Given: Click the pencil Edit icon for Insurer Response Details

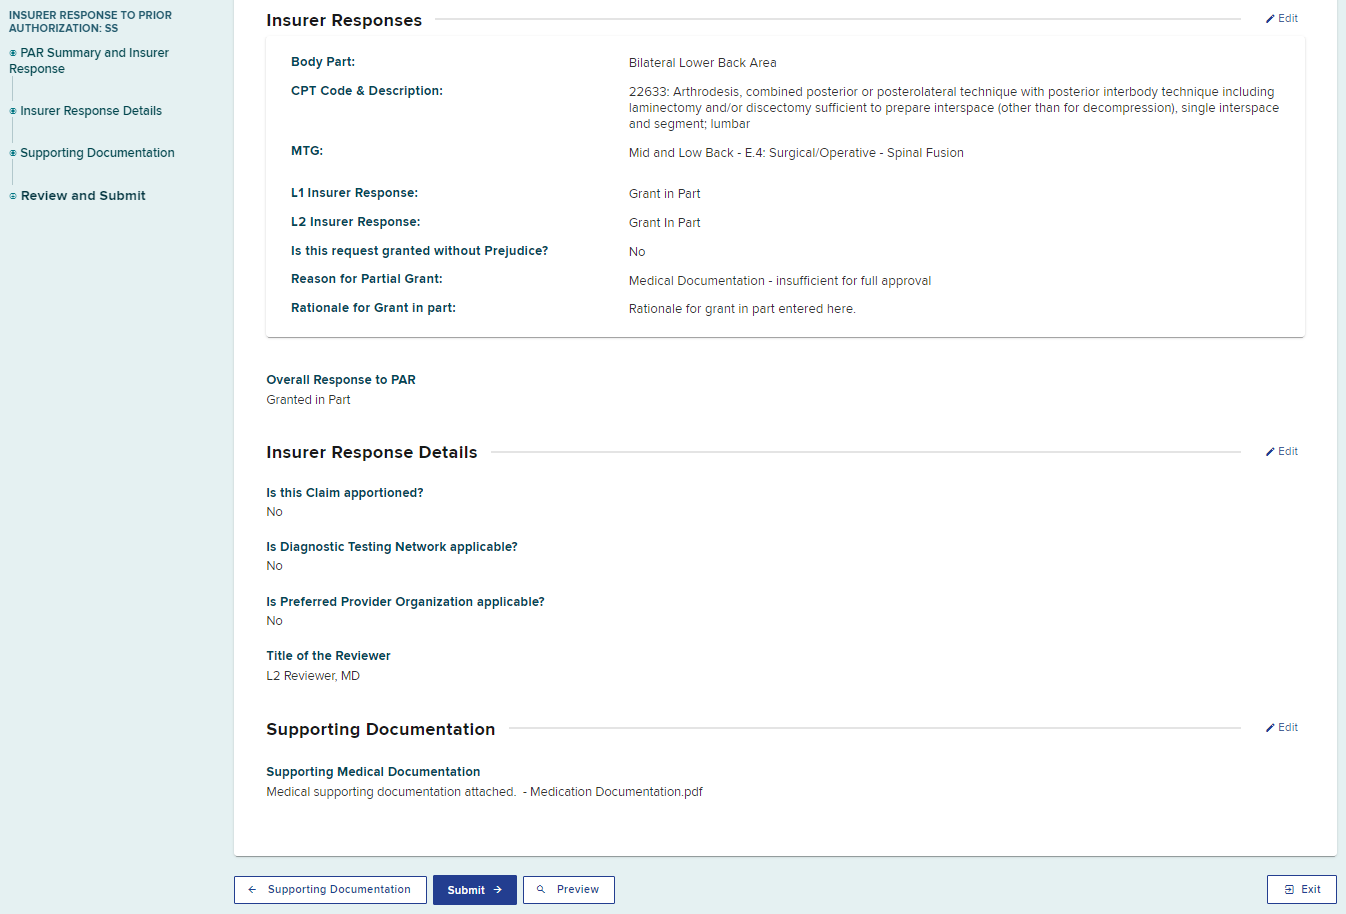Looking at the screenshot, I should tap(1270, 452).
